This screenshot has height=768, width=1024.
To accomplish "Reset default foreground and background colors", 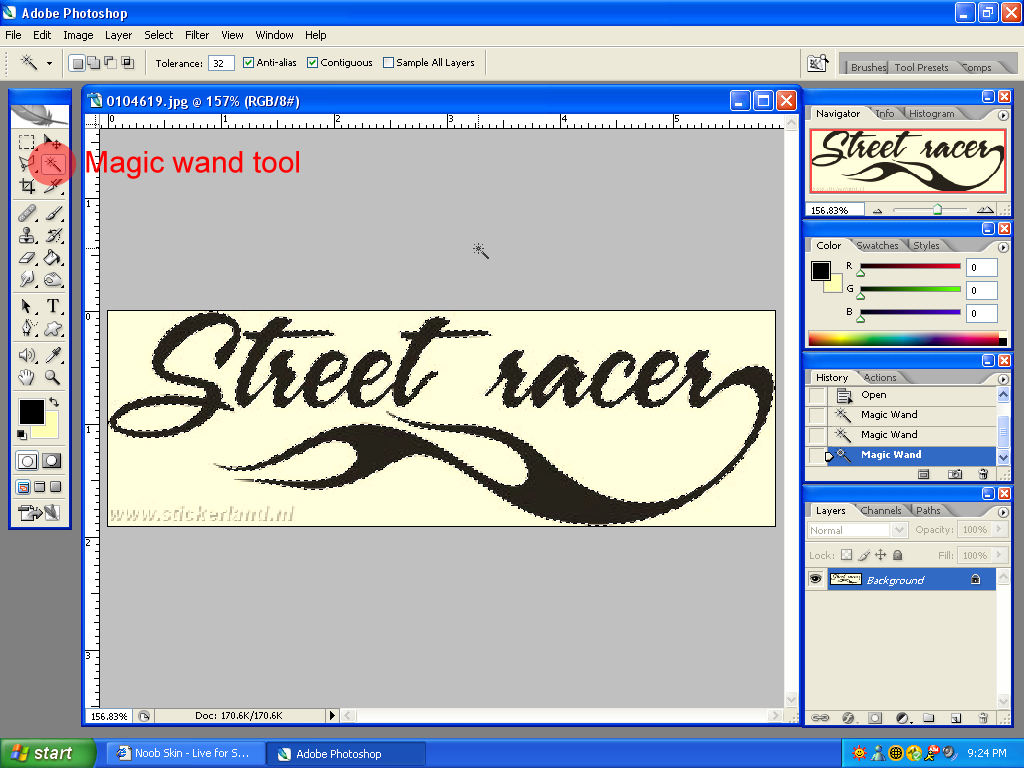I will pos(22,434).
